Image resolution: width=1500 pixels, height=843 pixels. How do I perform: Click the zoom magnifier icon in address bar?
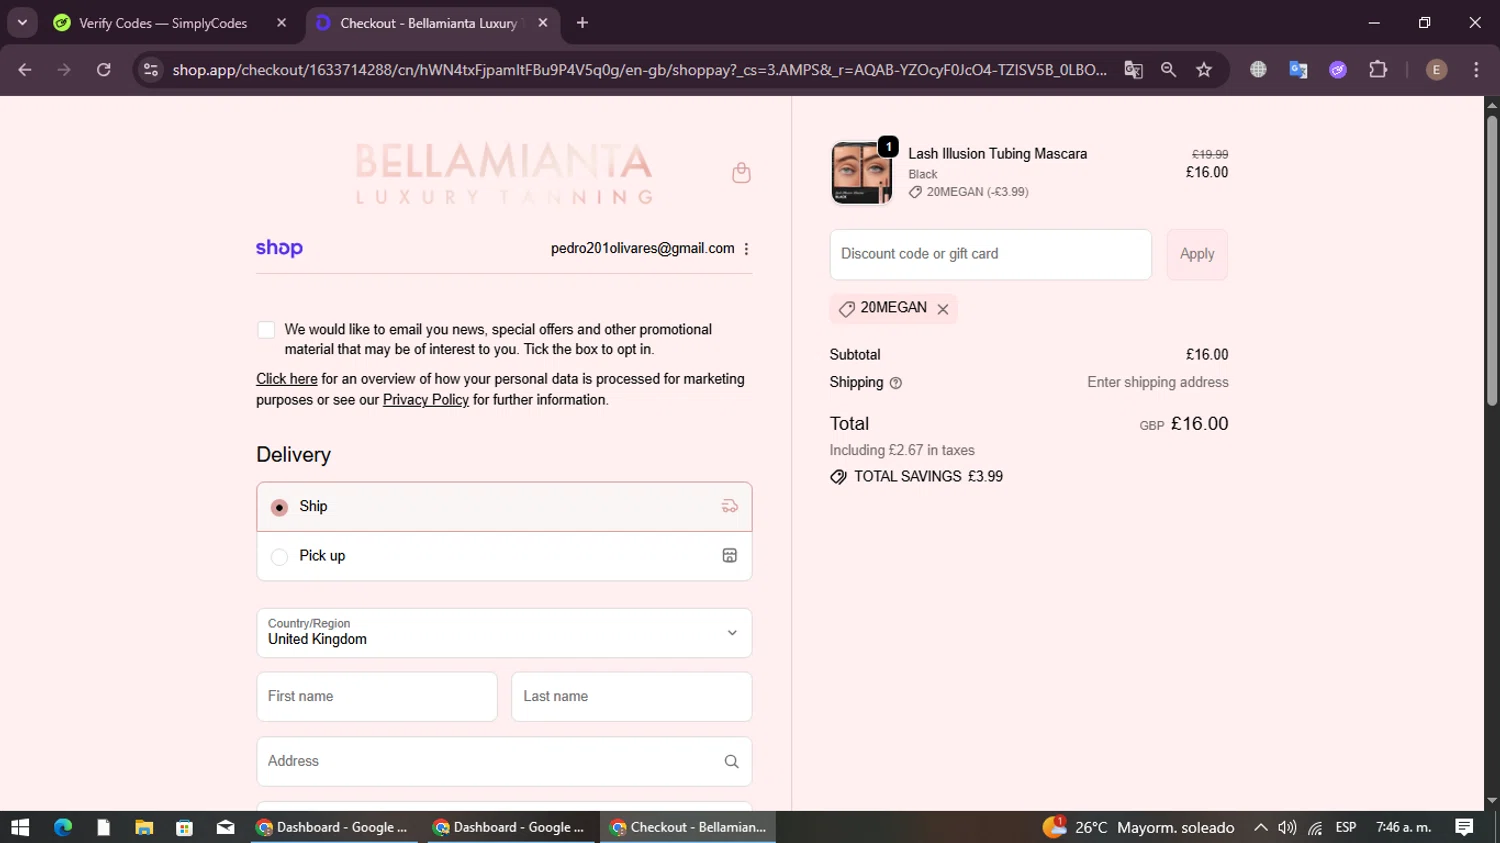(x=1168, y=70)
